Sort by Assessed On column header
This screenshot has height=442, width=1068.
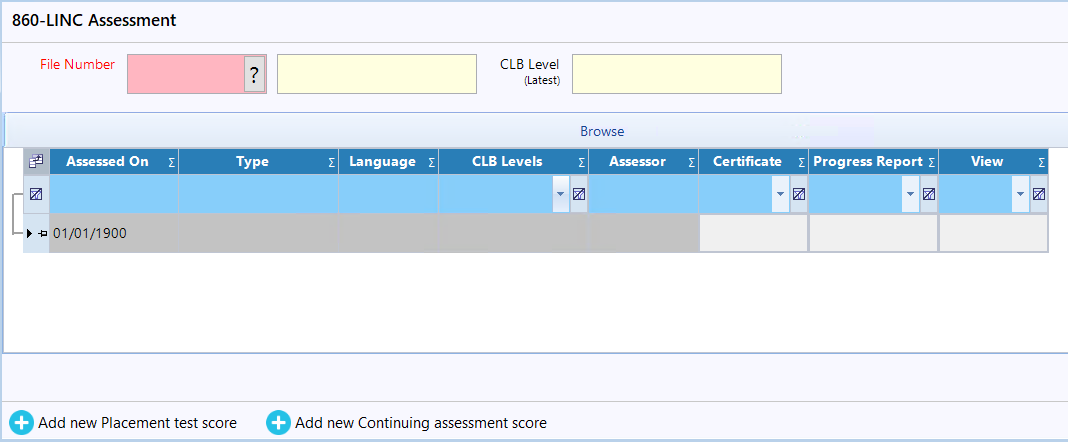(107, 161)
